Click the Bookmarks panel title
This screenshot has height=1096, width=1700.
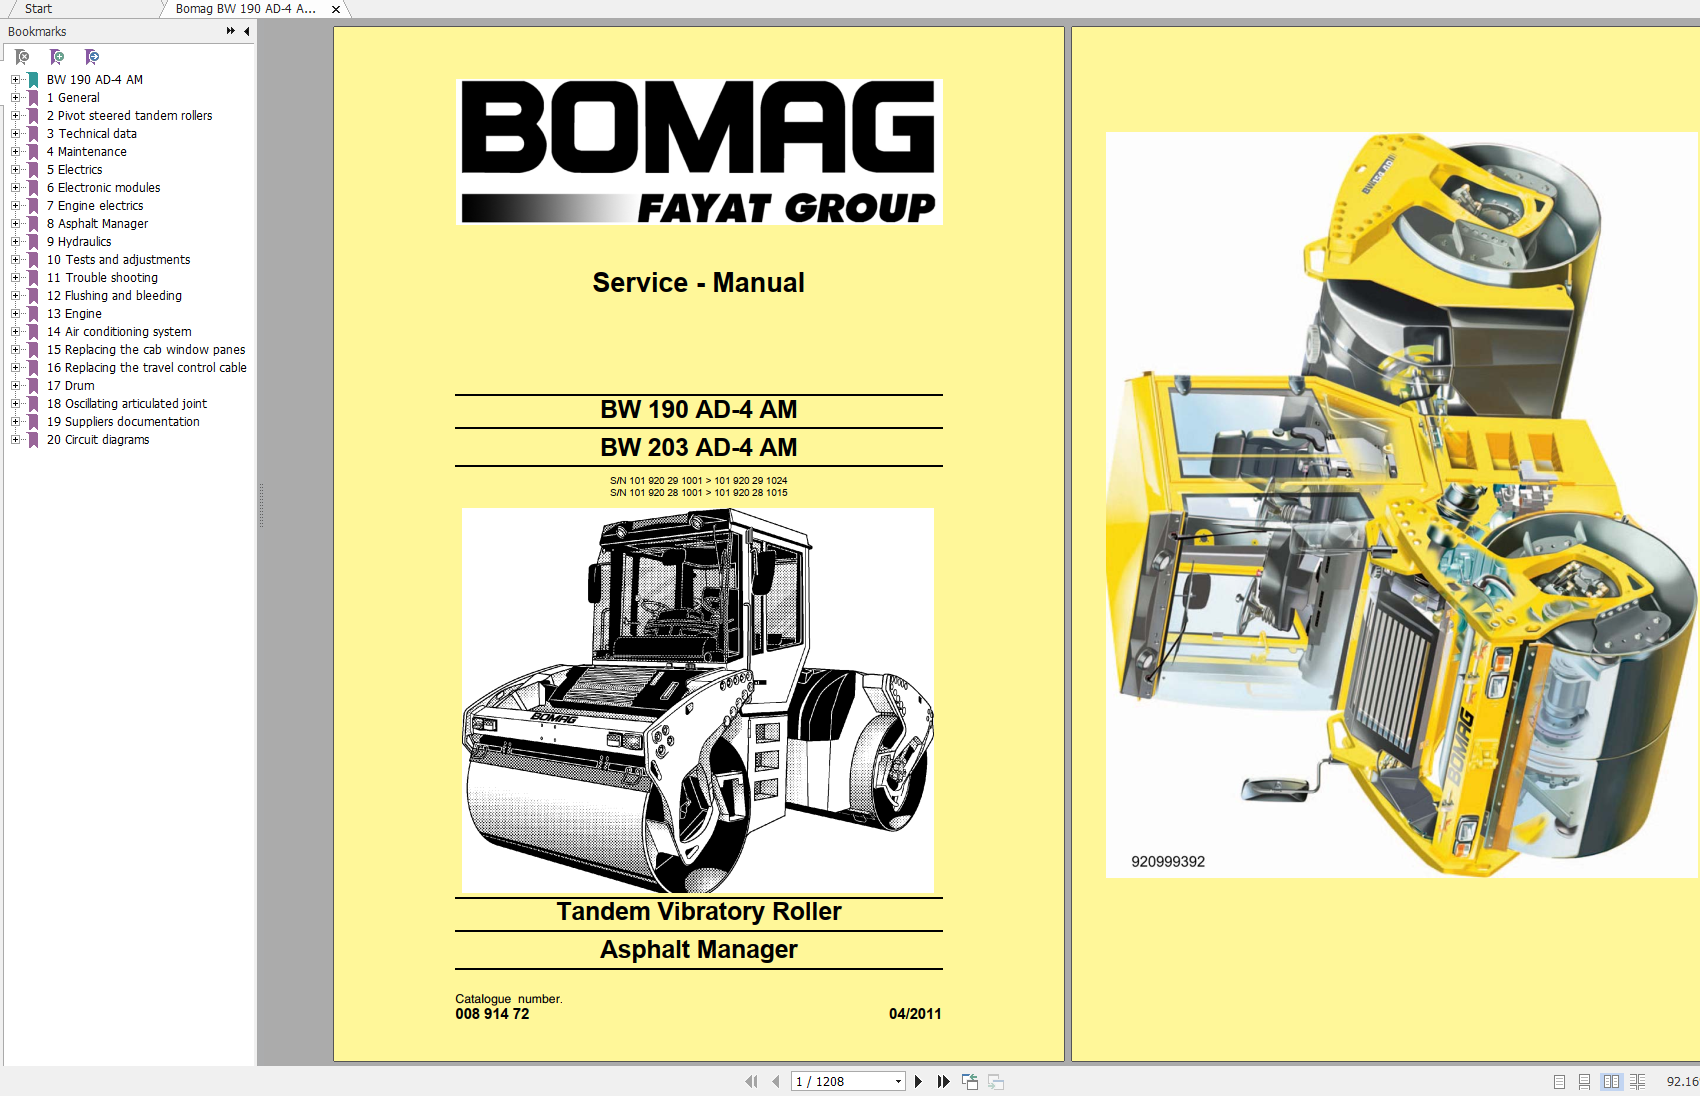(37, 32)
